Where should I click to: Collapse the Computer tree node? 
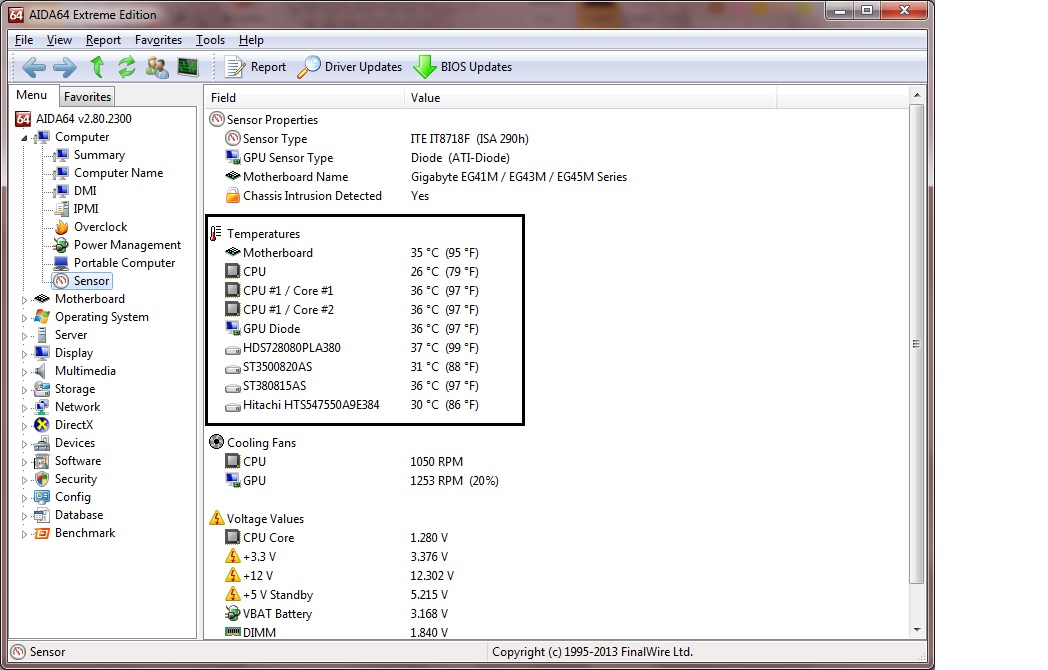click(25, 138)
